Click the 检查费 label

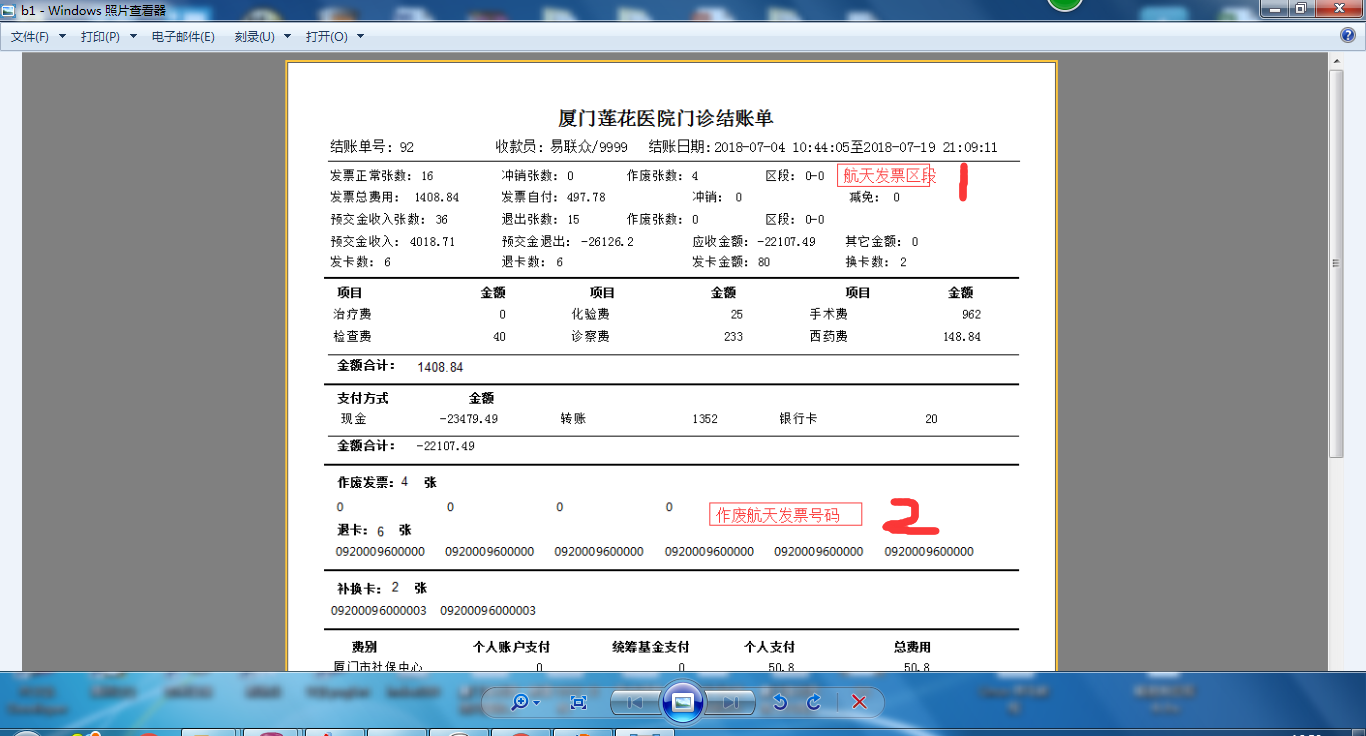coord(352,337)
